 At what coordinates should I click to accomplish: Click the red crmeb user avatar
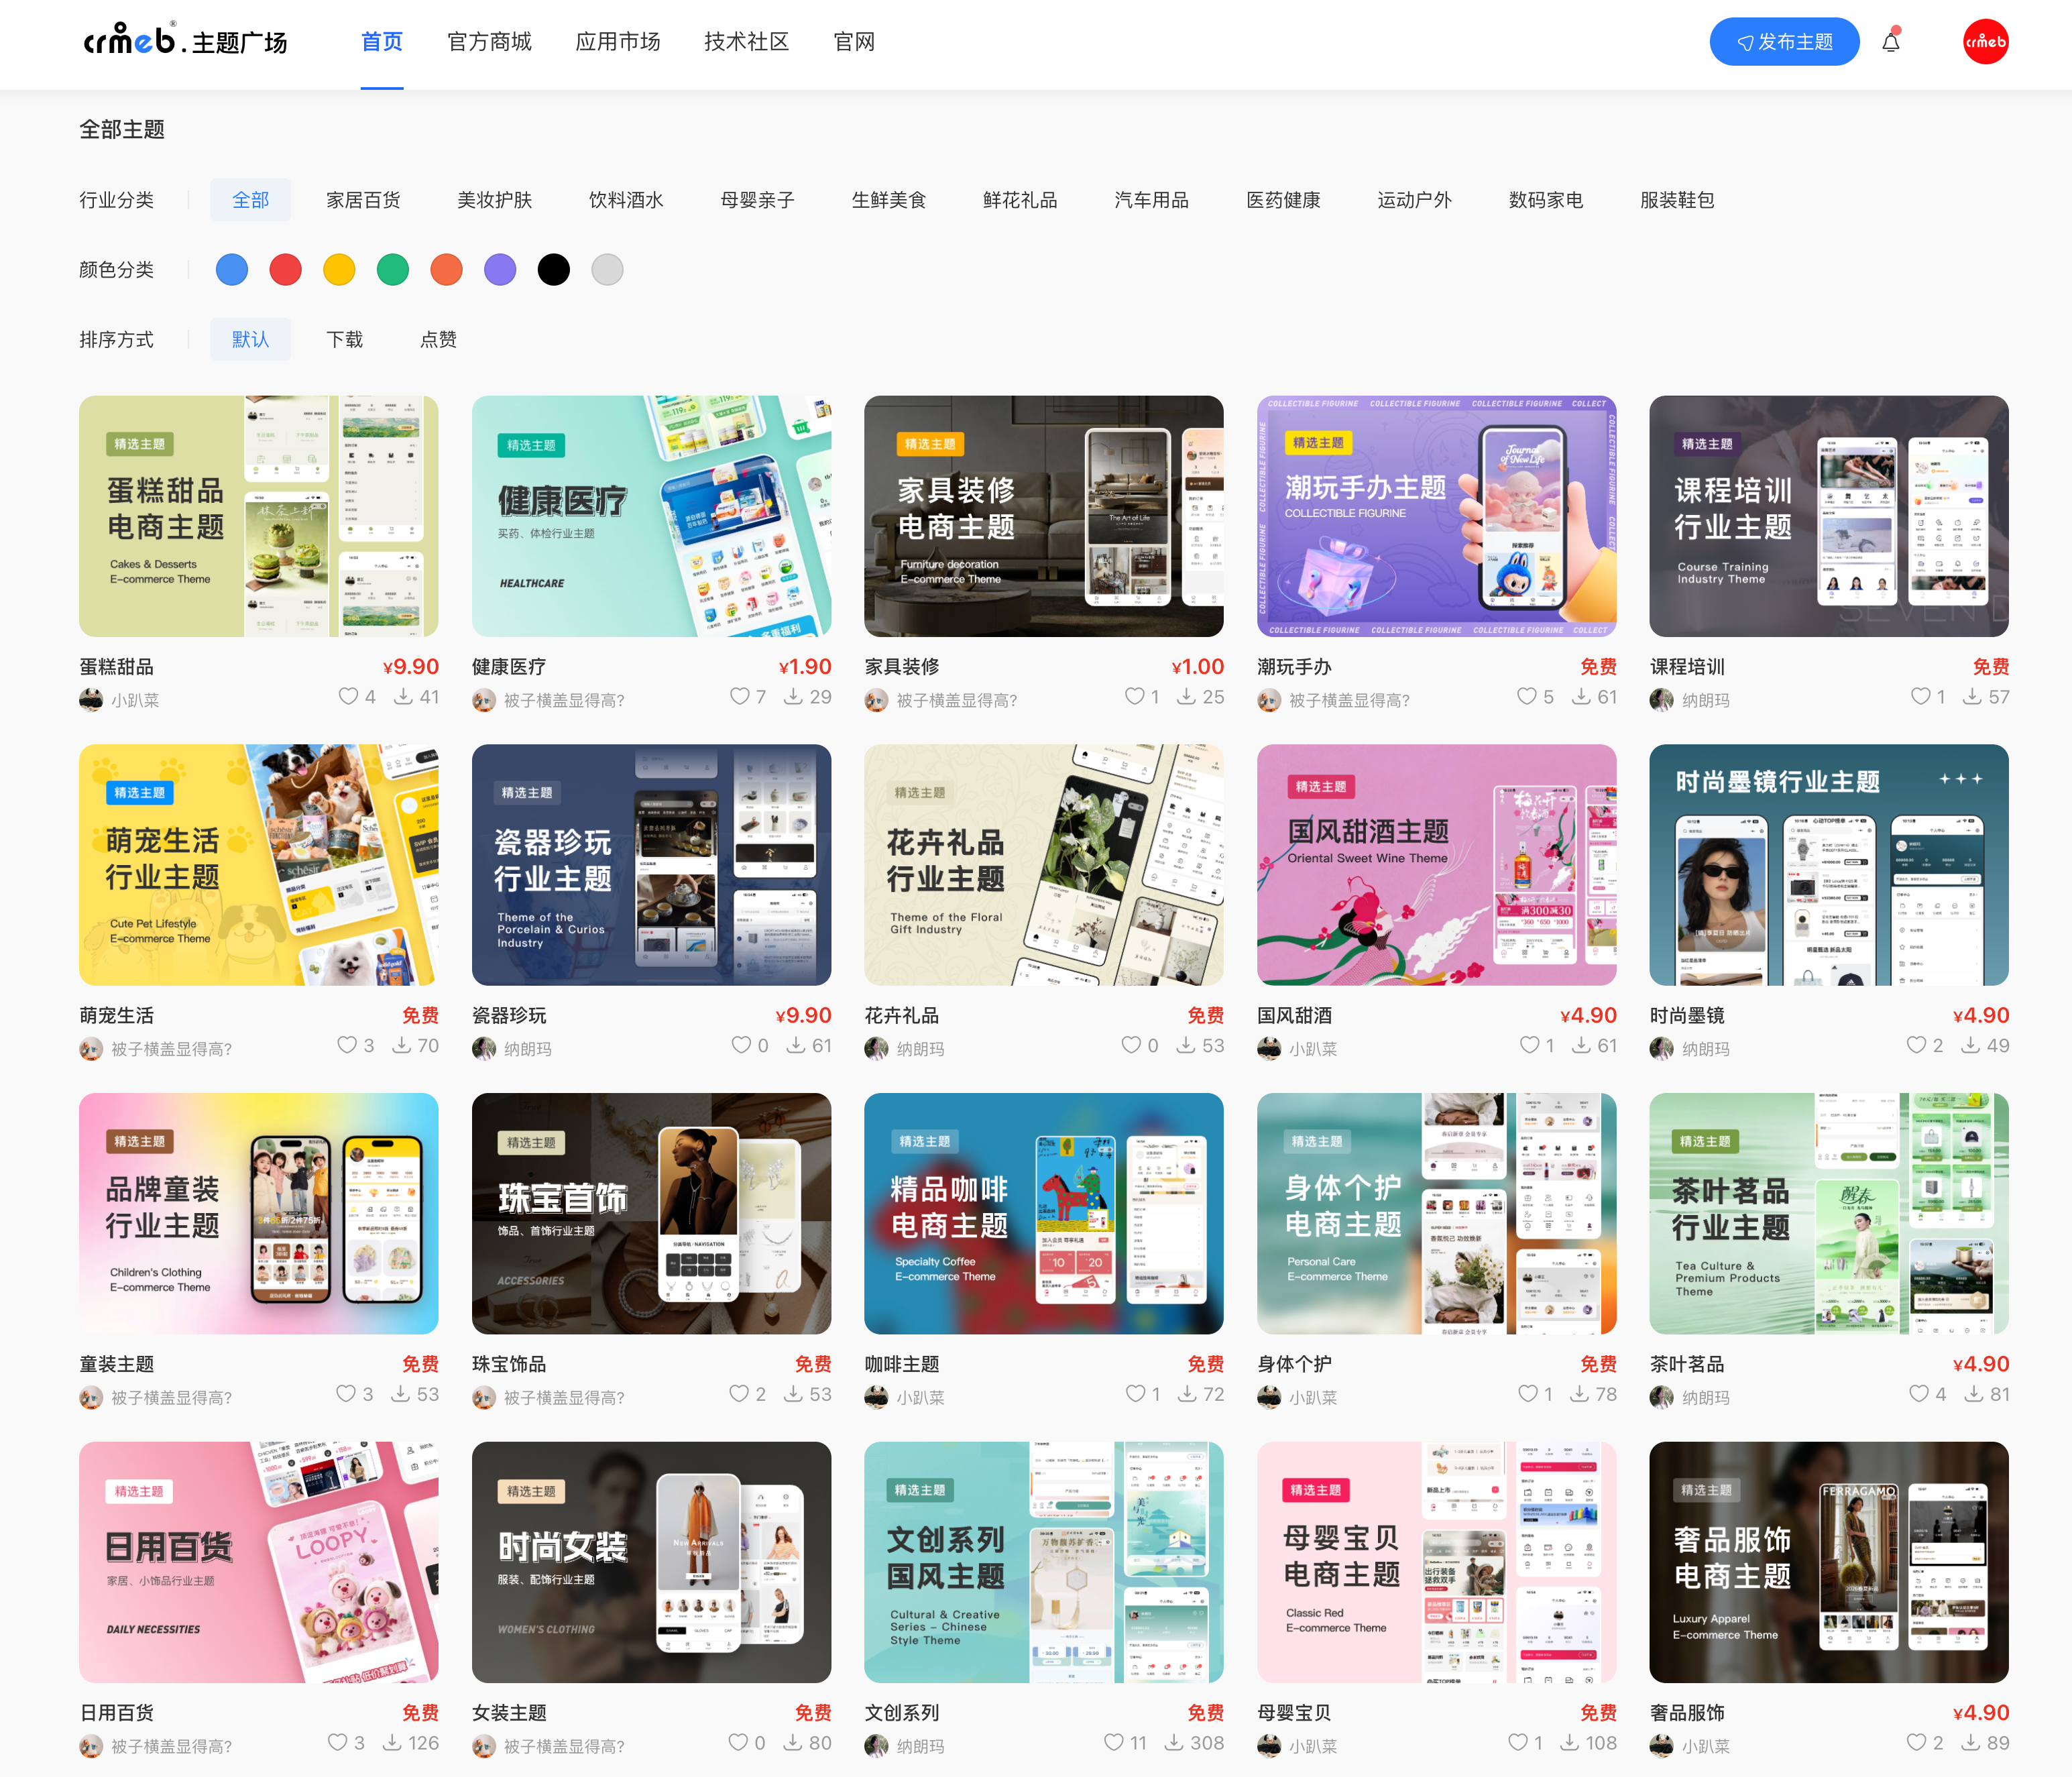click(x=1985, y=42)
